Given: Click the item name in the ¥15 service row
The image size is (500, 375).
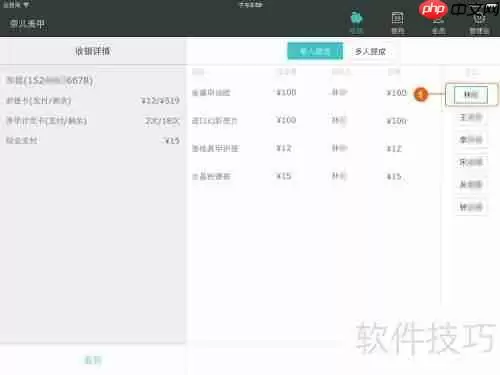Looking at the screenshot, I should pyautogui.click(x=211, y=176).
